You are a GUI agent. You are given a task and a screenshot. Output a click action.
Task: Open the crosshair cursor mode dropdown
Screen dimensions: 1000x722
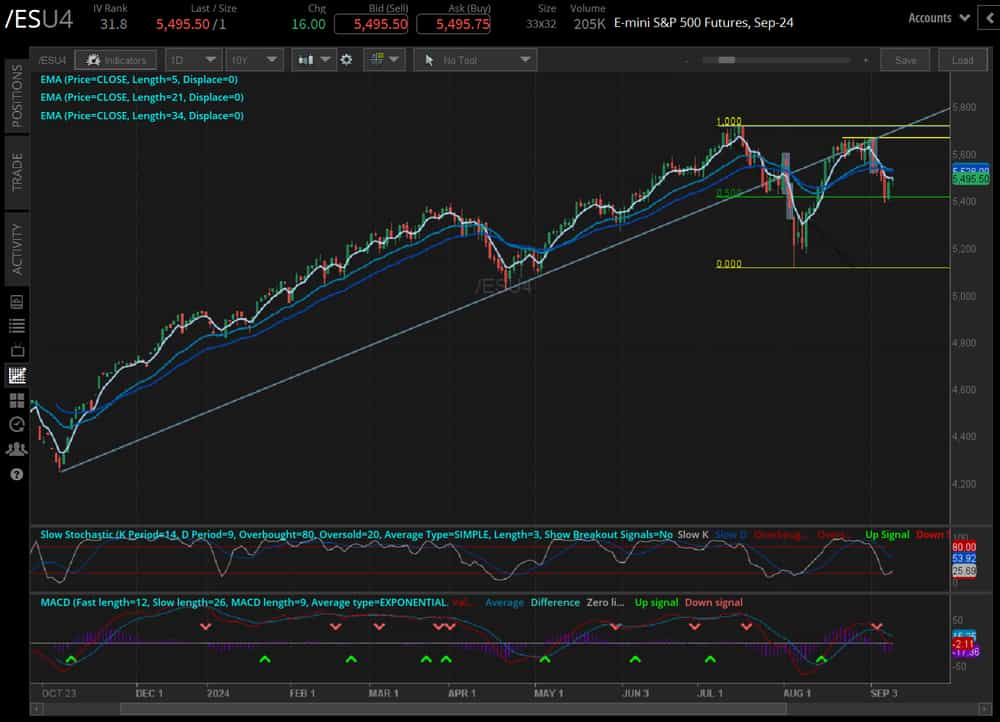pyautogui.click(x=385, y=60)
